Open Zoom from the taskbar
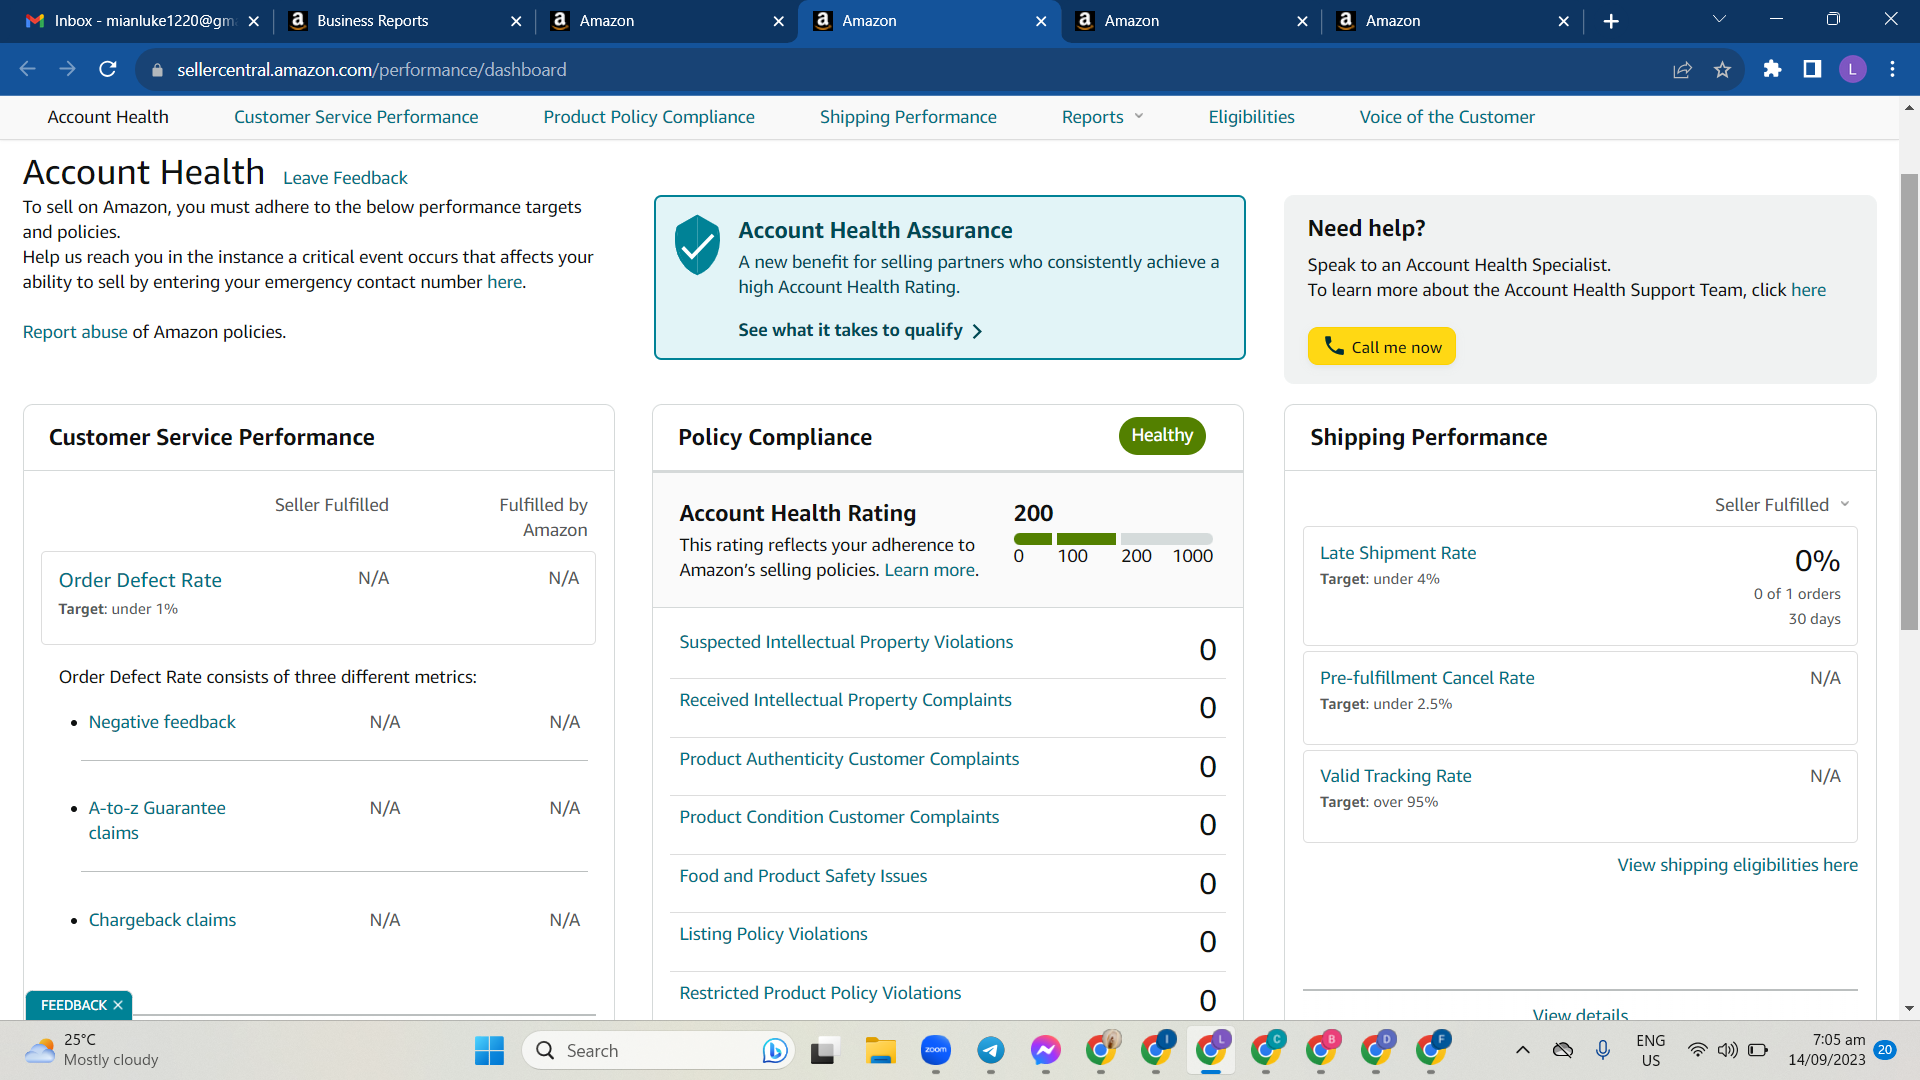This screenshot has height=1080, width=1920. [x=936, y=1050]
